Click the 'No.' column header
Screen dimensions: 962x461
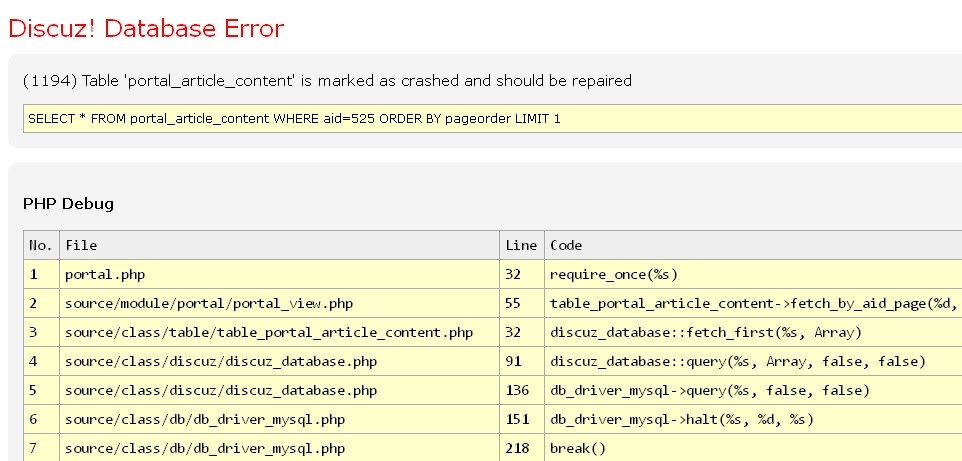41,246
